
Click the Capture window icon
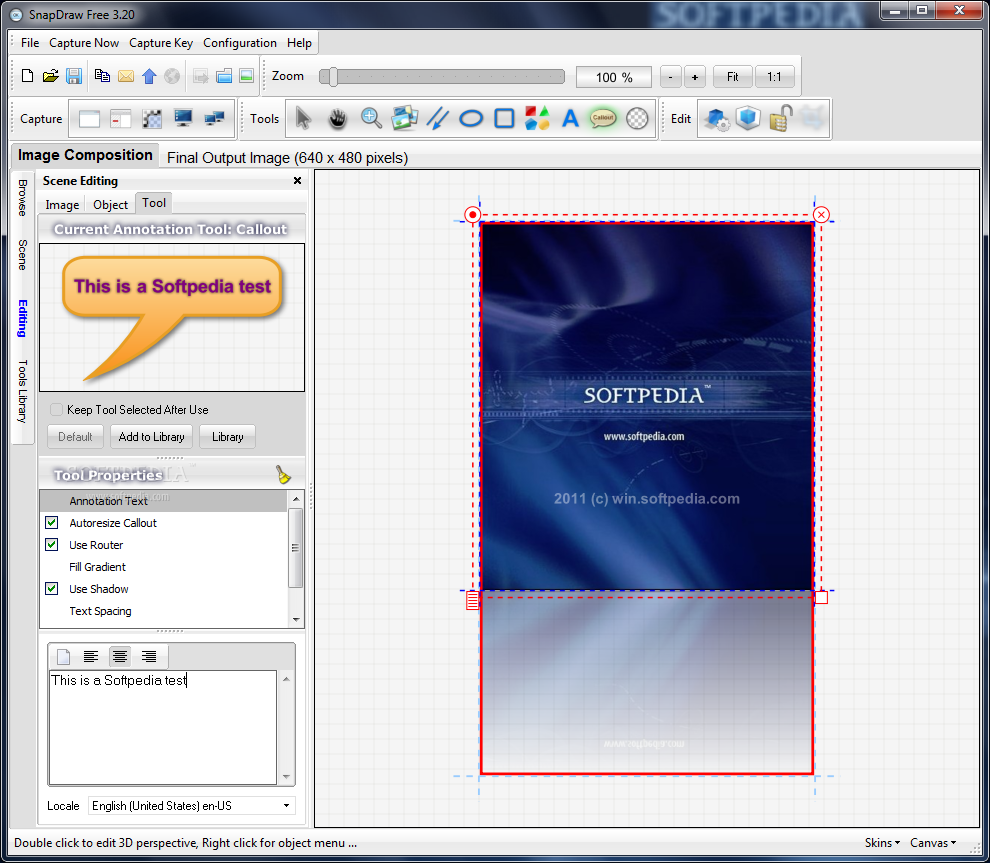tap(89, 119)
